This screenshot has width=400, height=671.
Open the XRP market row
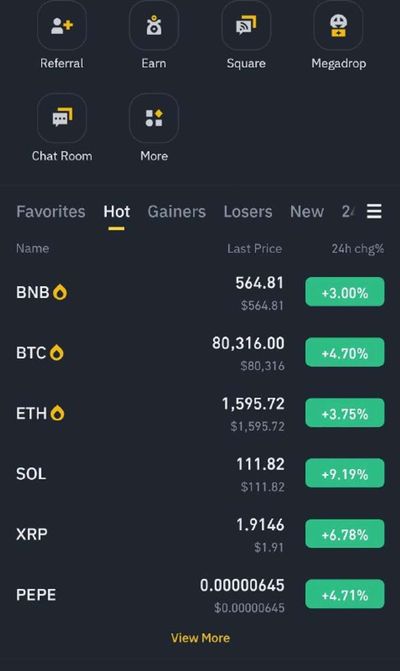(x=200, y=534)
